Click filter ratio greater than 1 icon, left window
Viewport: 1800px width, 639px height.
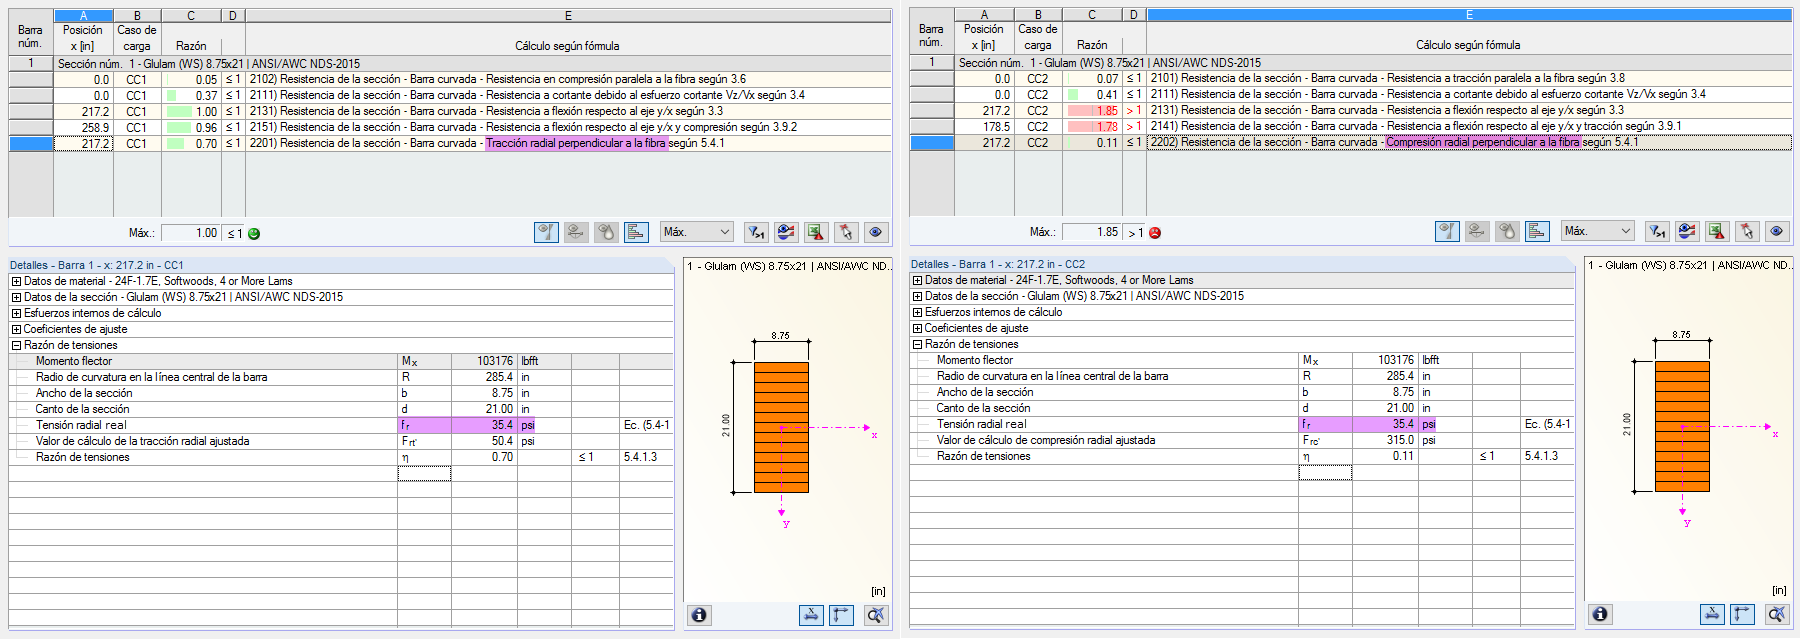point(757,232)
